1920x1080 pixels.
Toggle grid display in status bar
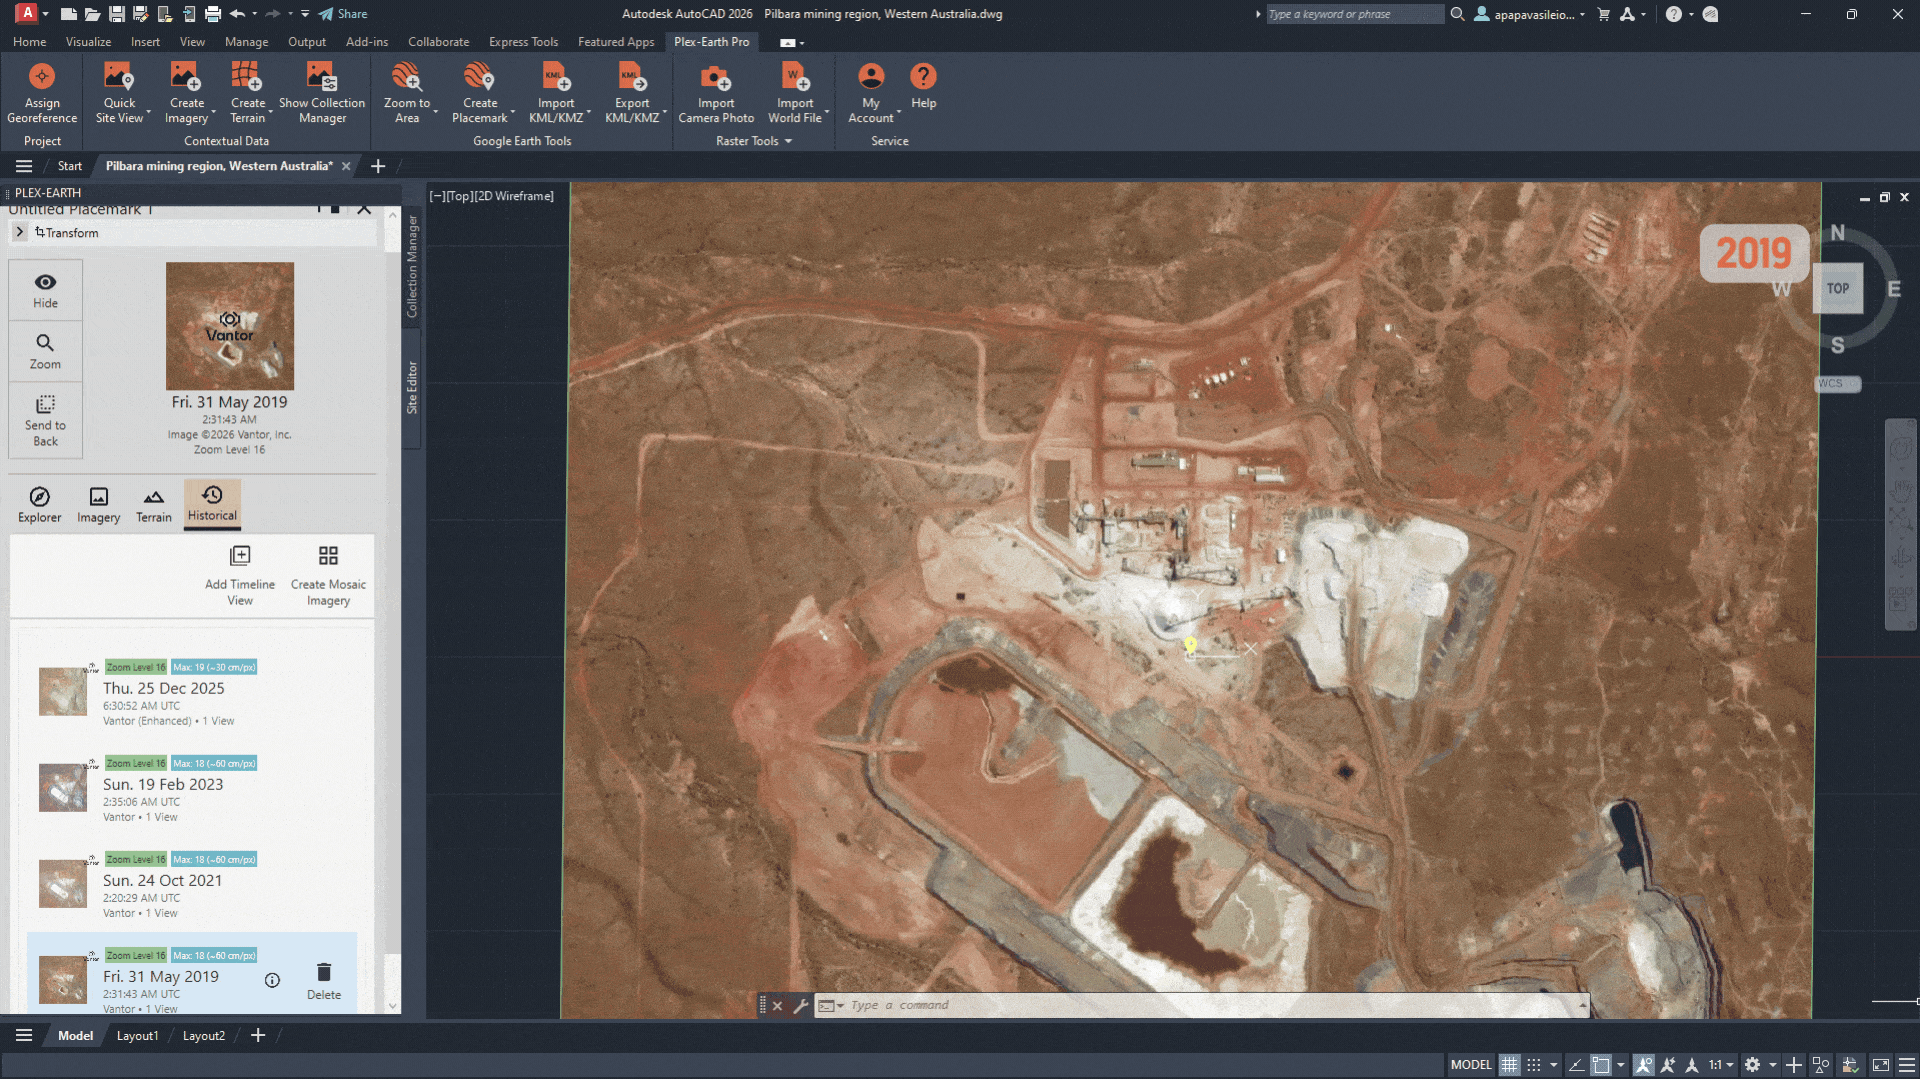1509,1065
